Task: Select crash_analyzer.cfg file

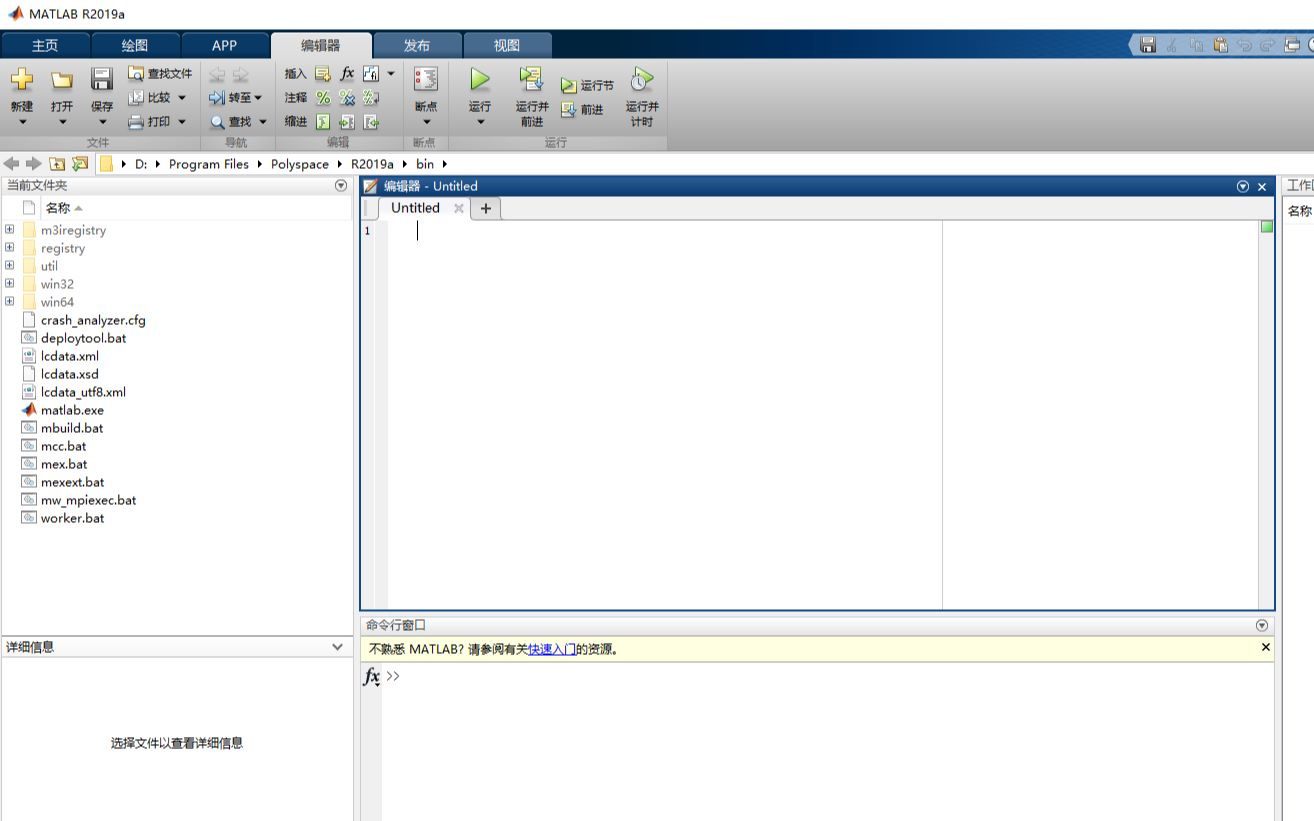Action: coord(93,320)
